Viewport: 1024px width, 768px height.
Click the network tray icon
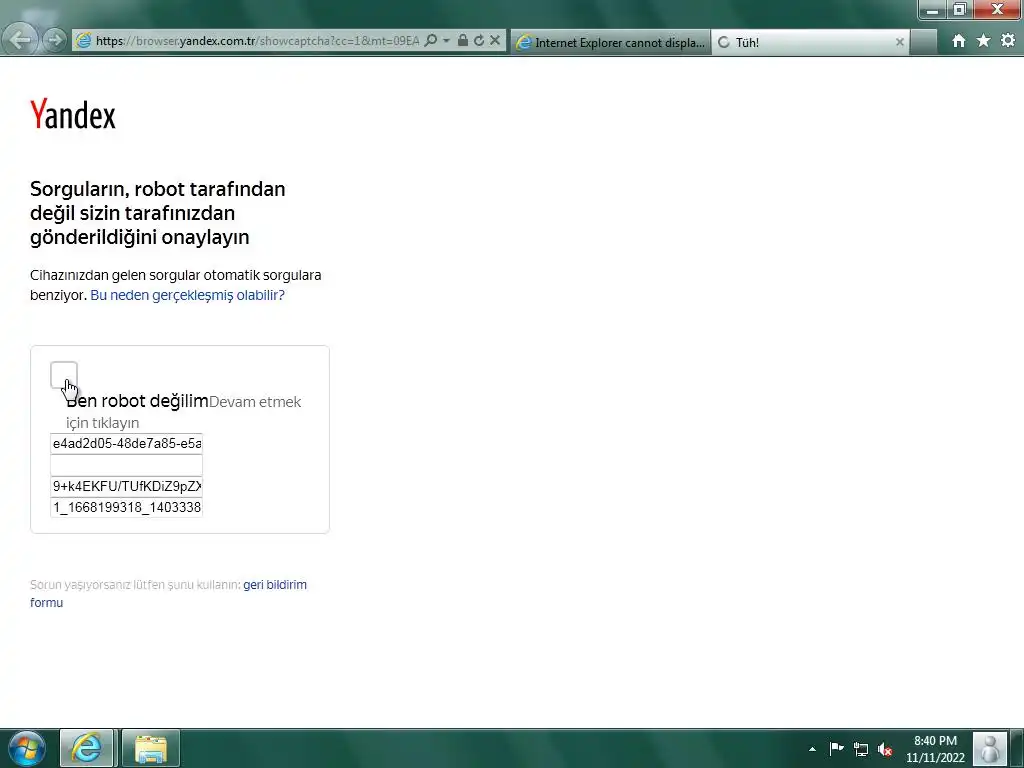click(x=861, y=749)
